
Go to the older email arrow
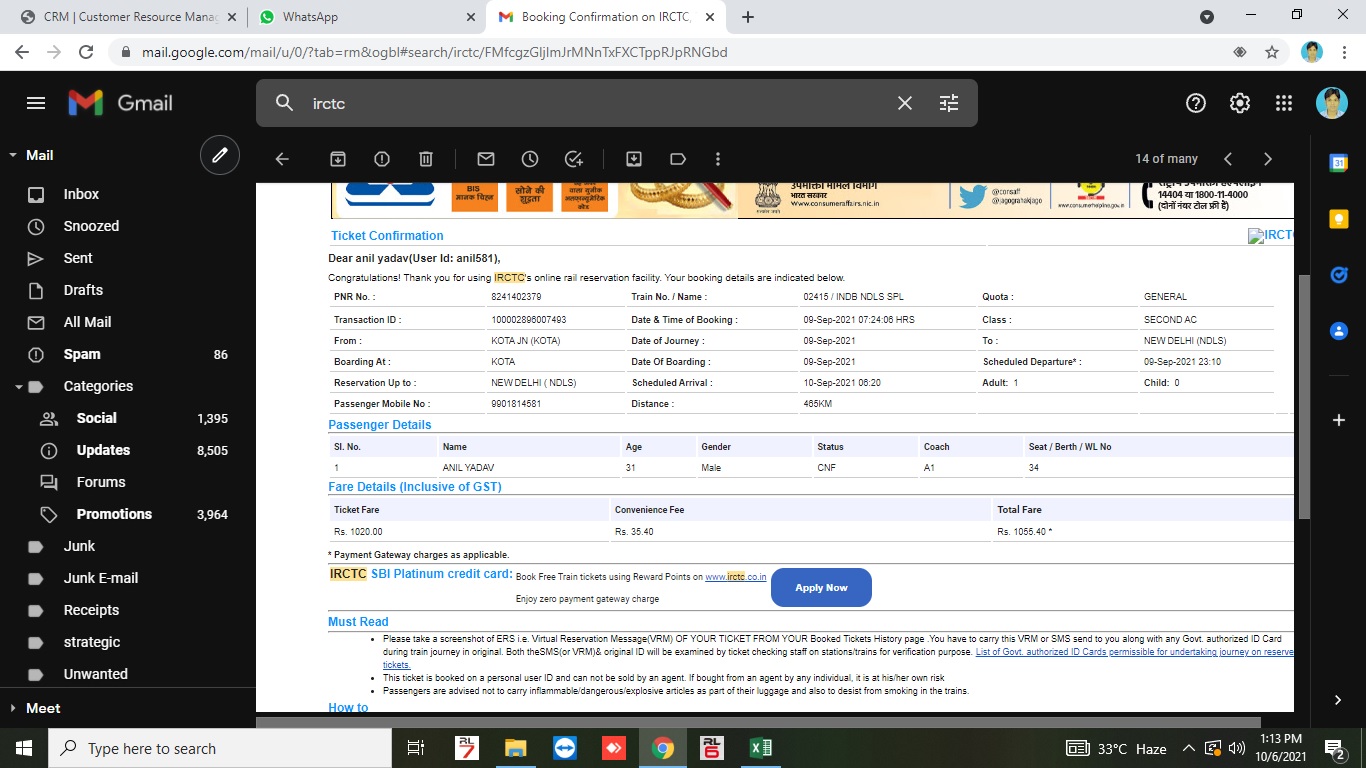pos(1268,159)
